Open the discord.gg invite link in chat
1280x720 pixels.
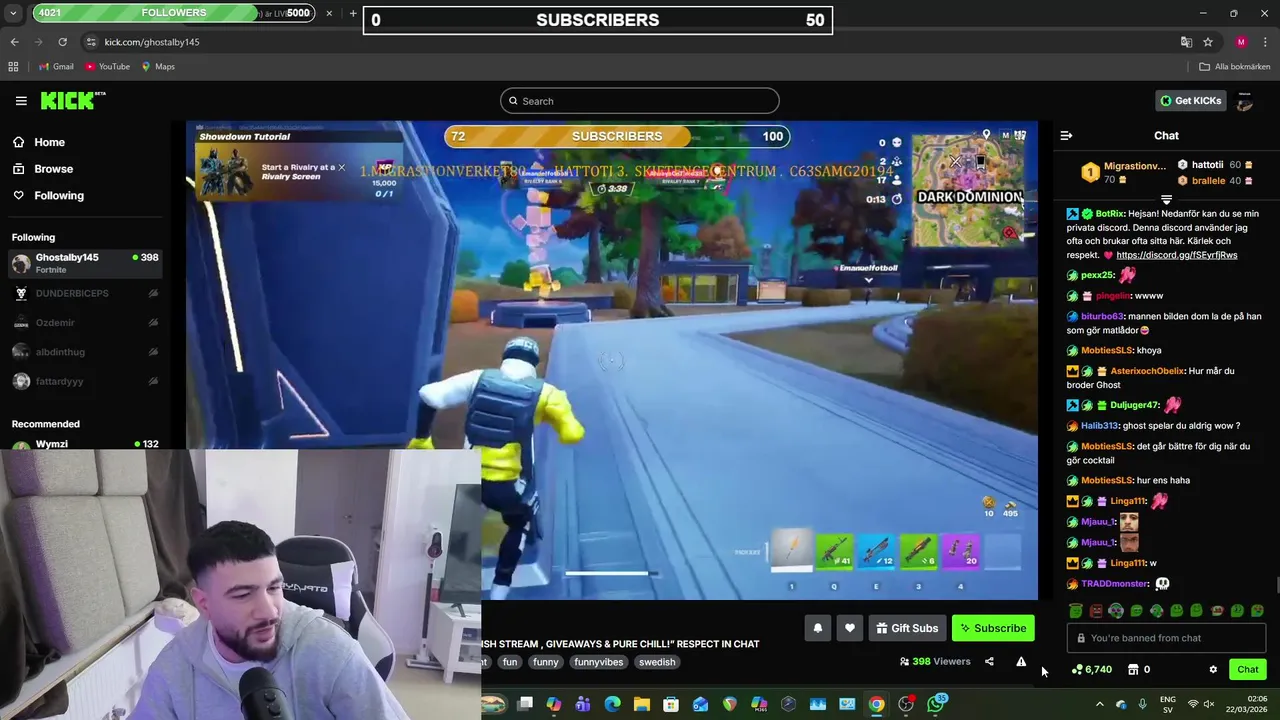1176,255
